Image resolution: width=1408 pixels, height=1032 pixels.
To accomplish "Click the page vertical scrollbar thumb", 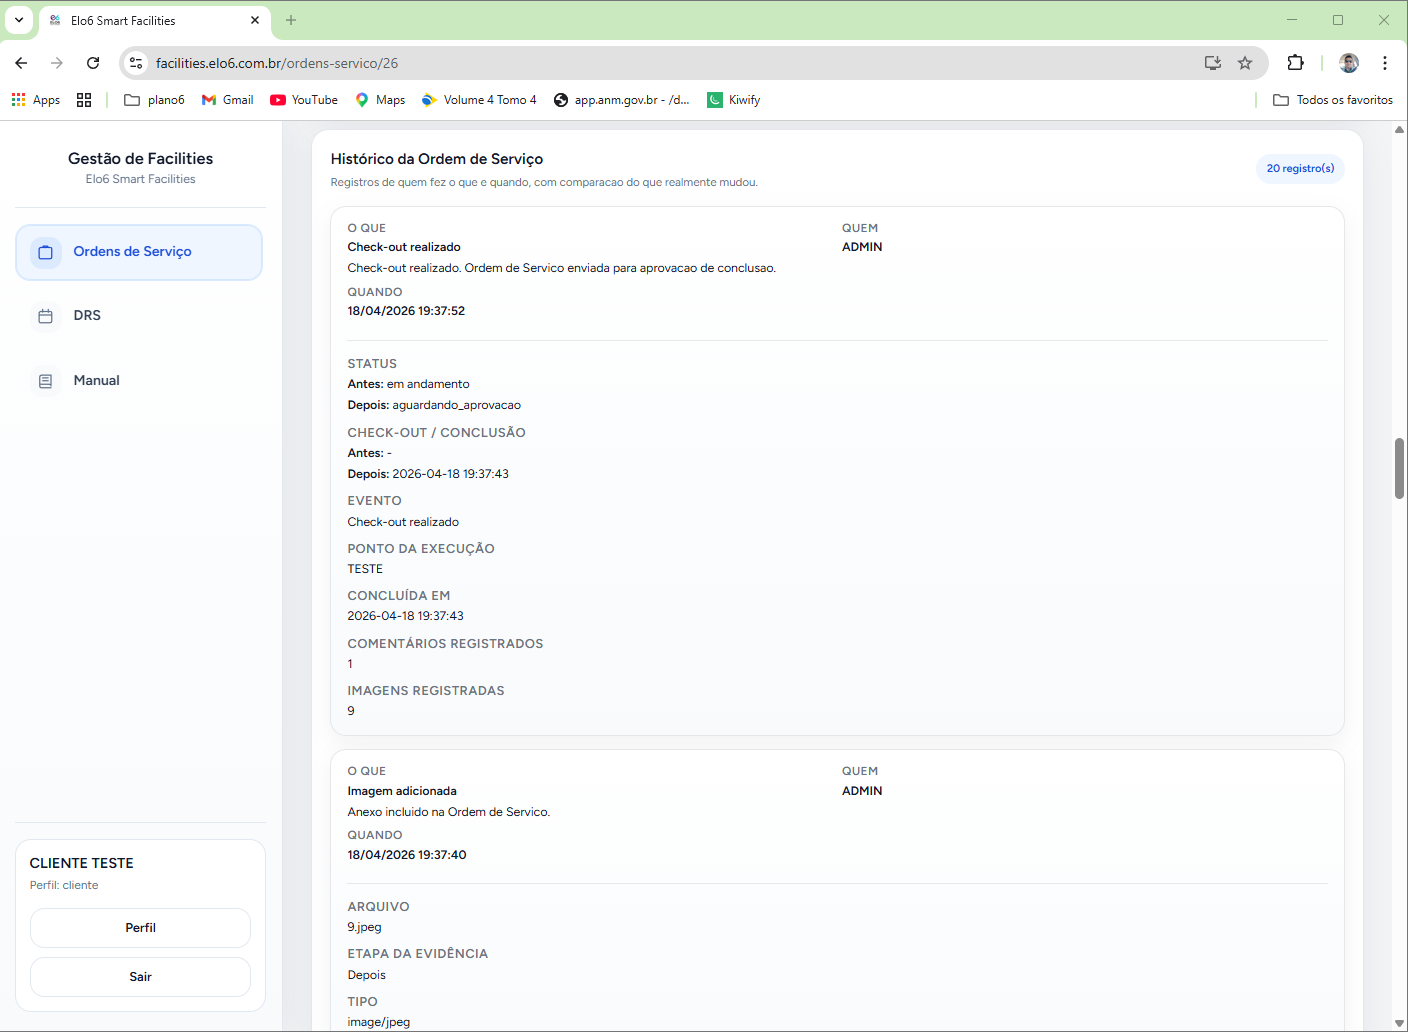I will coord(1399,468).
